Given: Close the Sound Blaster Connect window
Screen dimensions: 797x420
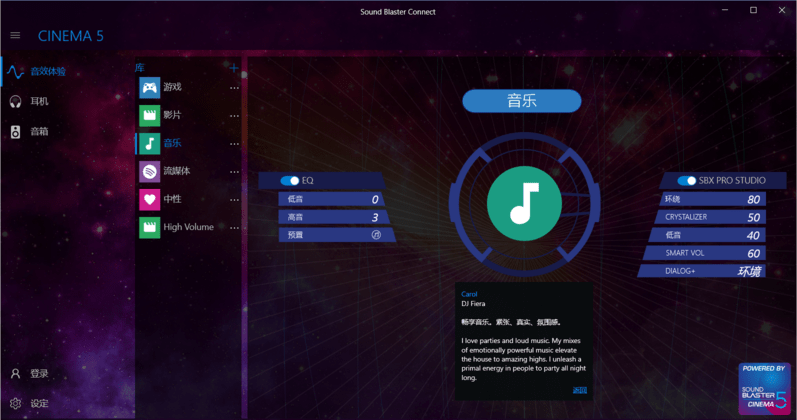Looking at the screenshot, I should 782,10.
